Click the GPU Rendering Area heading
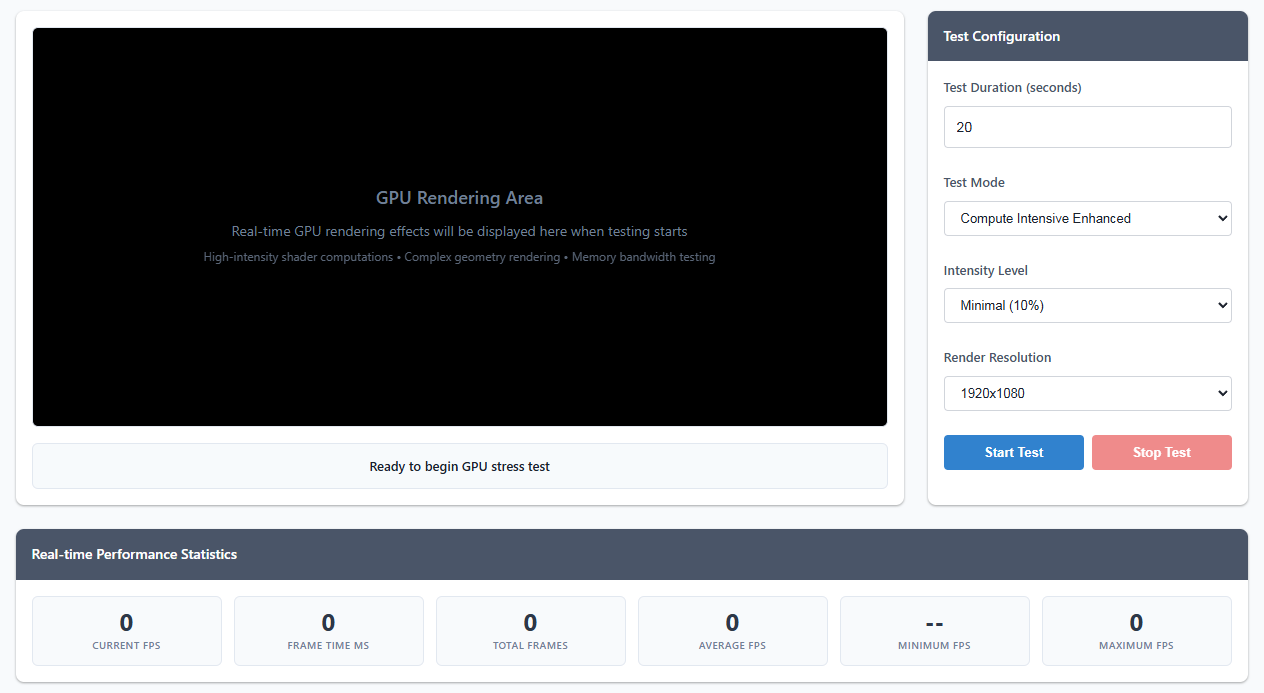 point(459,198)
